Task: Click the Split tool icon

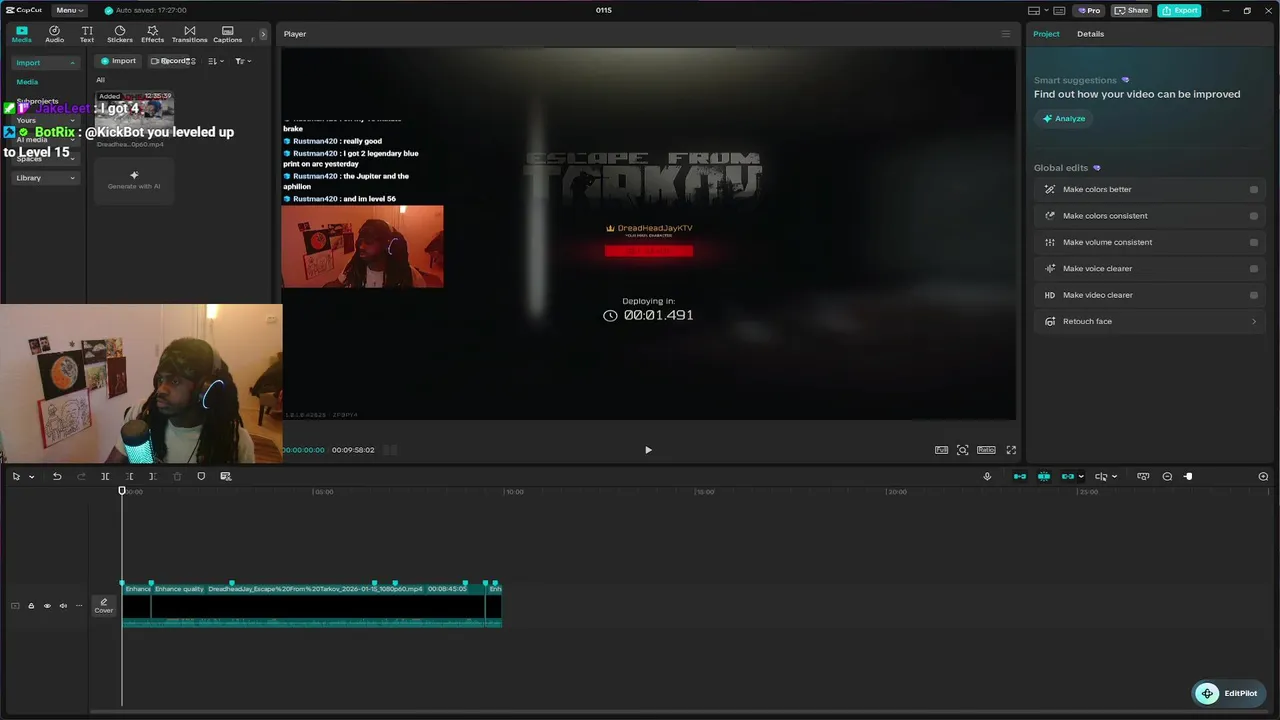Action: coord(105,476)
